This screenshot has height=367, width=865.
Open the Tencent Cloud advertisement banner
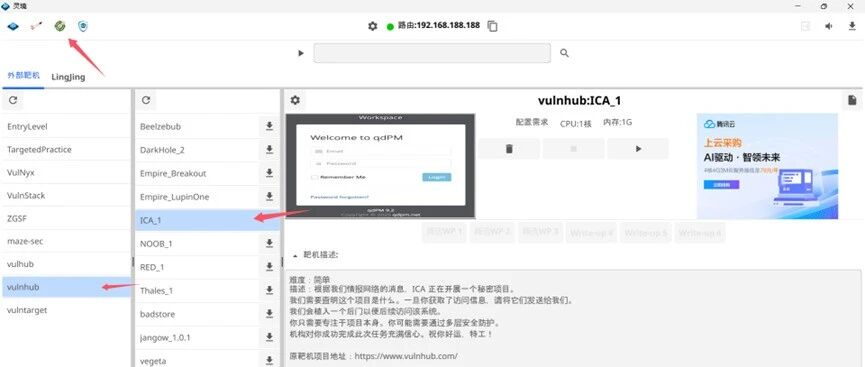tap(767, 166)
